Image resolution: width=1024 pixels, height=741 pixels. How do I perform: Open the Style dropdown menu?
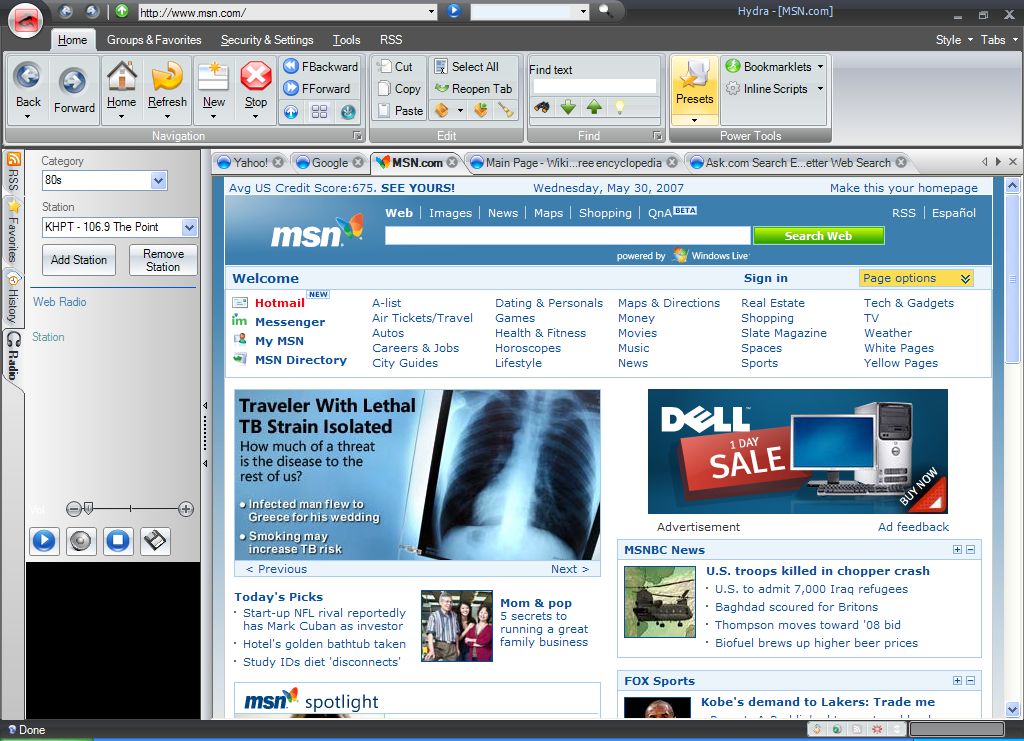pyautogui.click(x=954, y=40)
